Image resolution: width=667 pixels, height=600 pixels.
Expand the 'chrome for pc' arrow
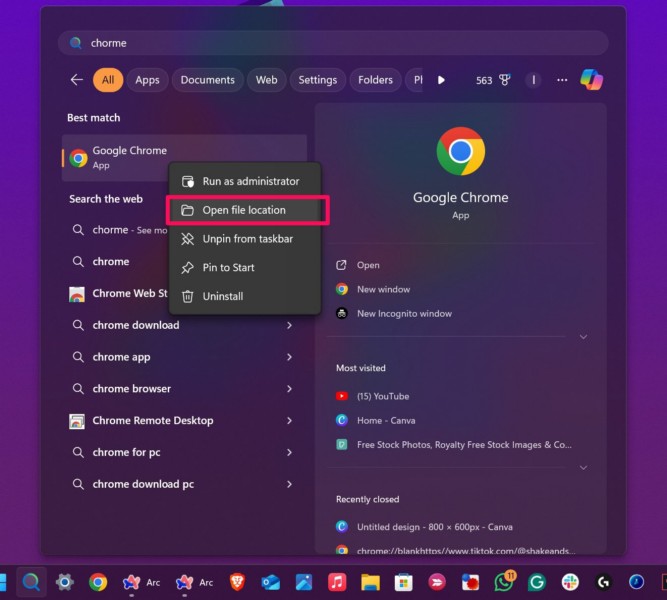(289, 452)
